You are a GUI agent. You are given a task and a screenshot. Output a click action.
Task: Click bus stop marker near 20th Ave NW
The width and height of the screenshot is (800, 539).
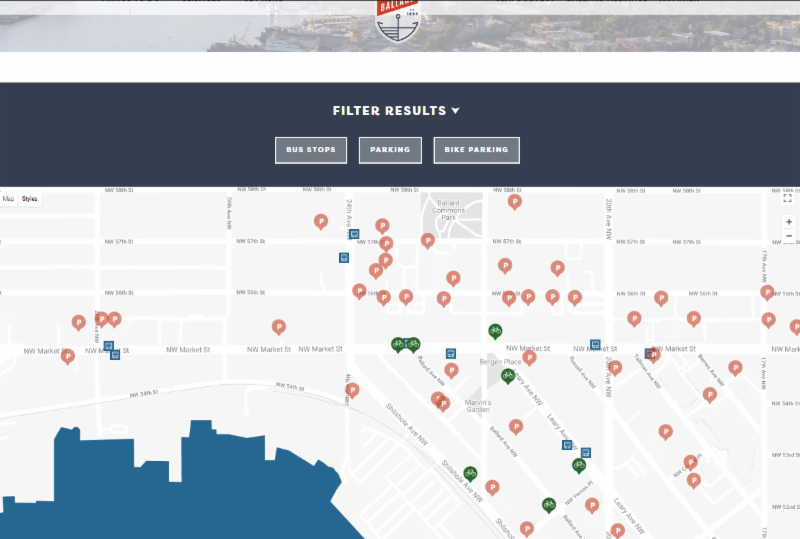(595, 345)
